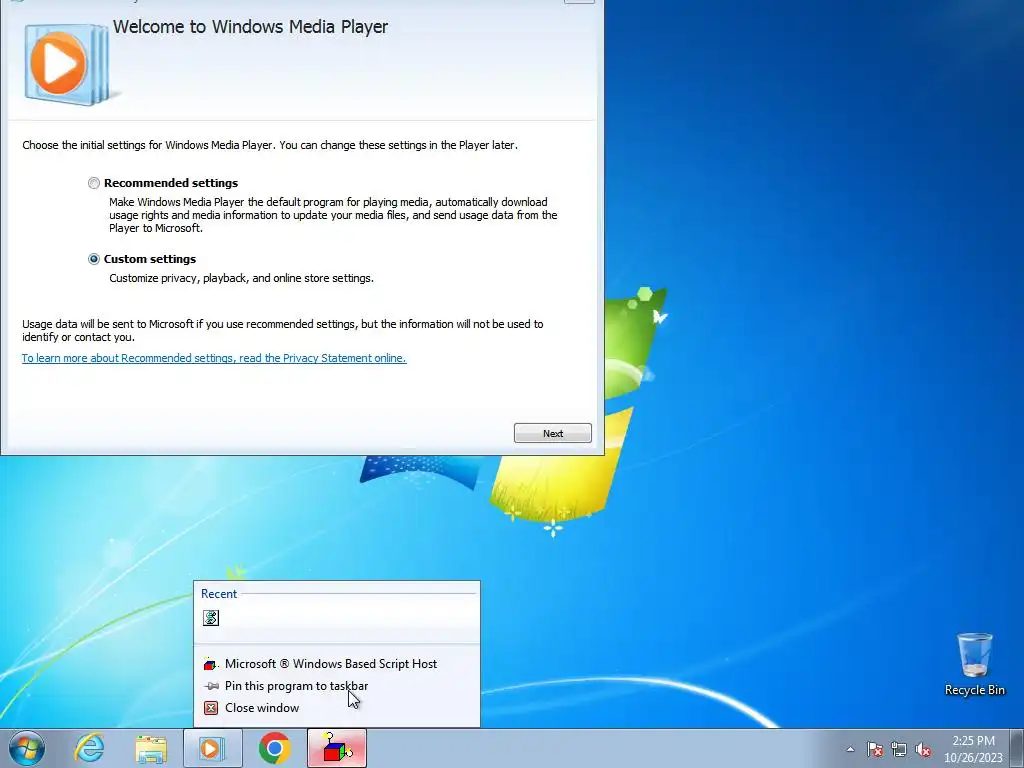Open Google Chrome from taskbar
This screenshot has width=1024, height=768.
(x=274, y=748)
